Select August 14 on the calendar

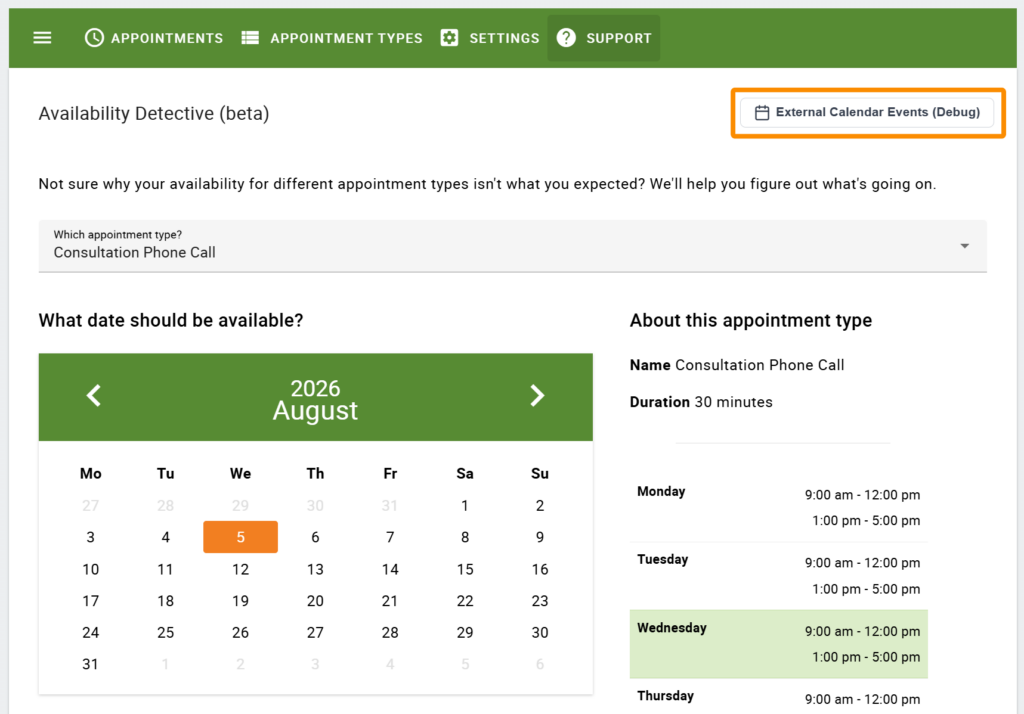point(390,569)
